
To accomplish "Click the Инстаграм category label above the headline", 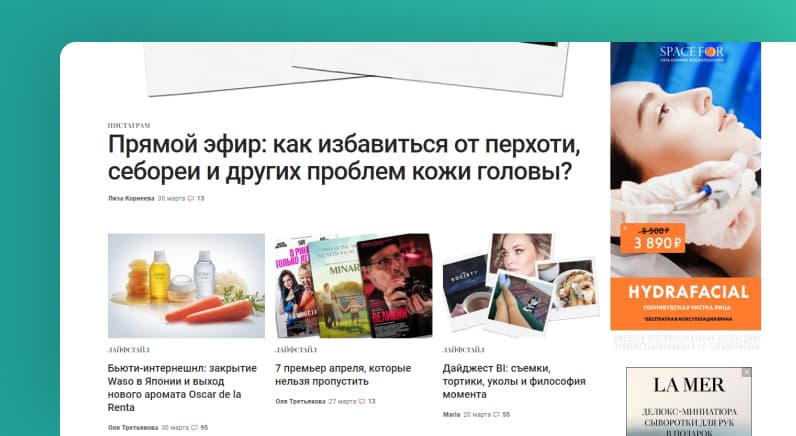I will pyautogui.click(x=129, y=125).
